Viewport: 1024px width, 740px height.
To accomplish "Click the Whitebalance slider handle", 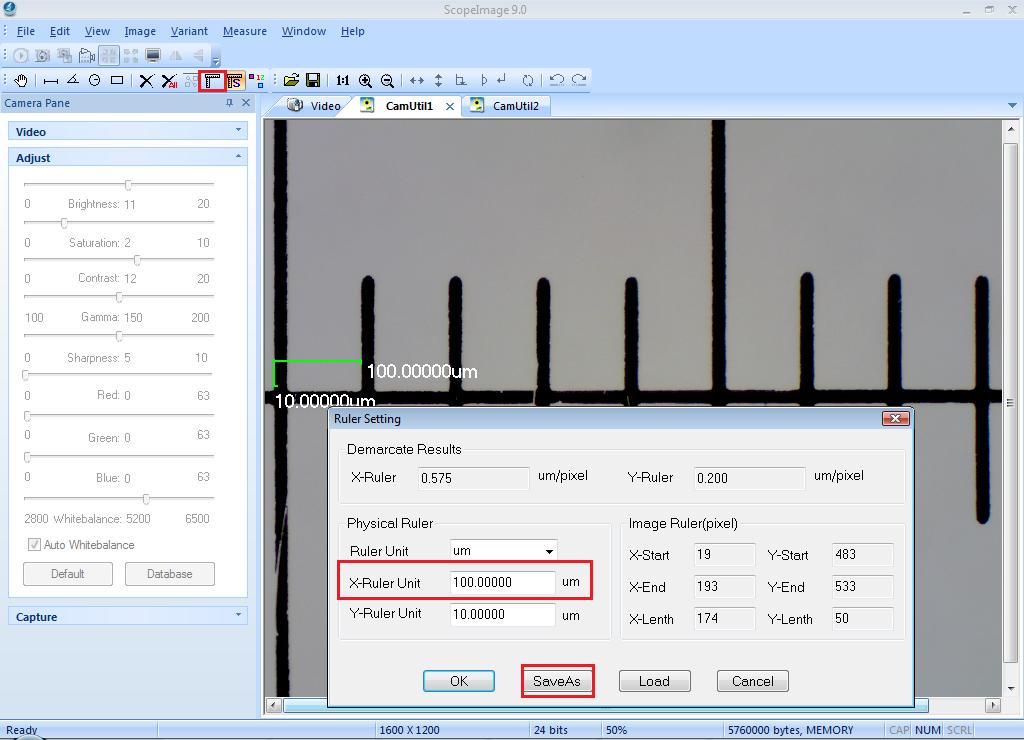I will tap(146, 498).
